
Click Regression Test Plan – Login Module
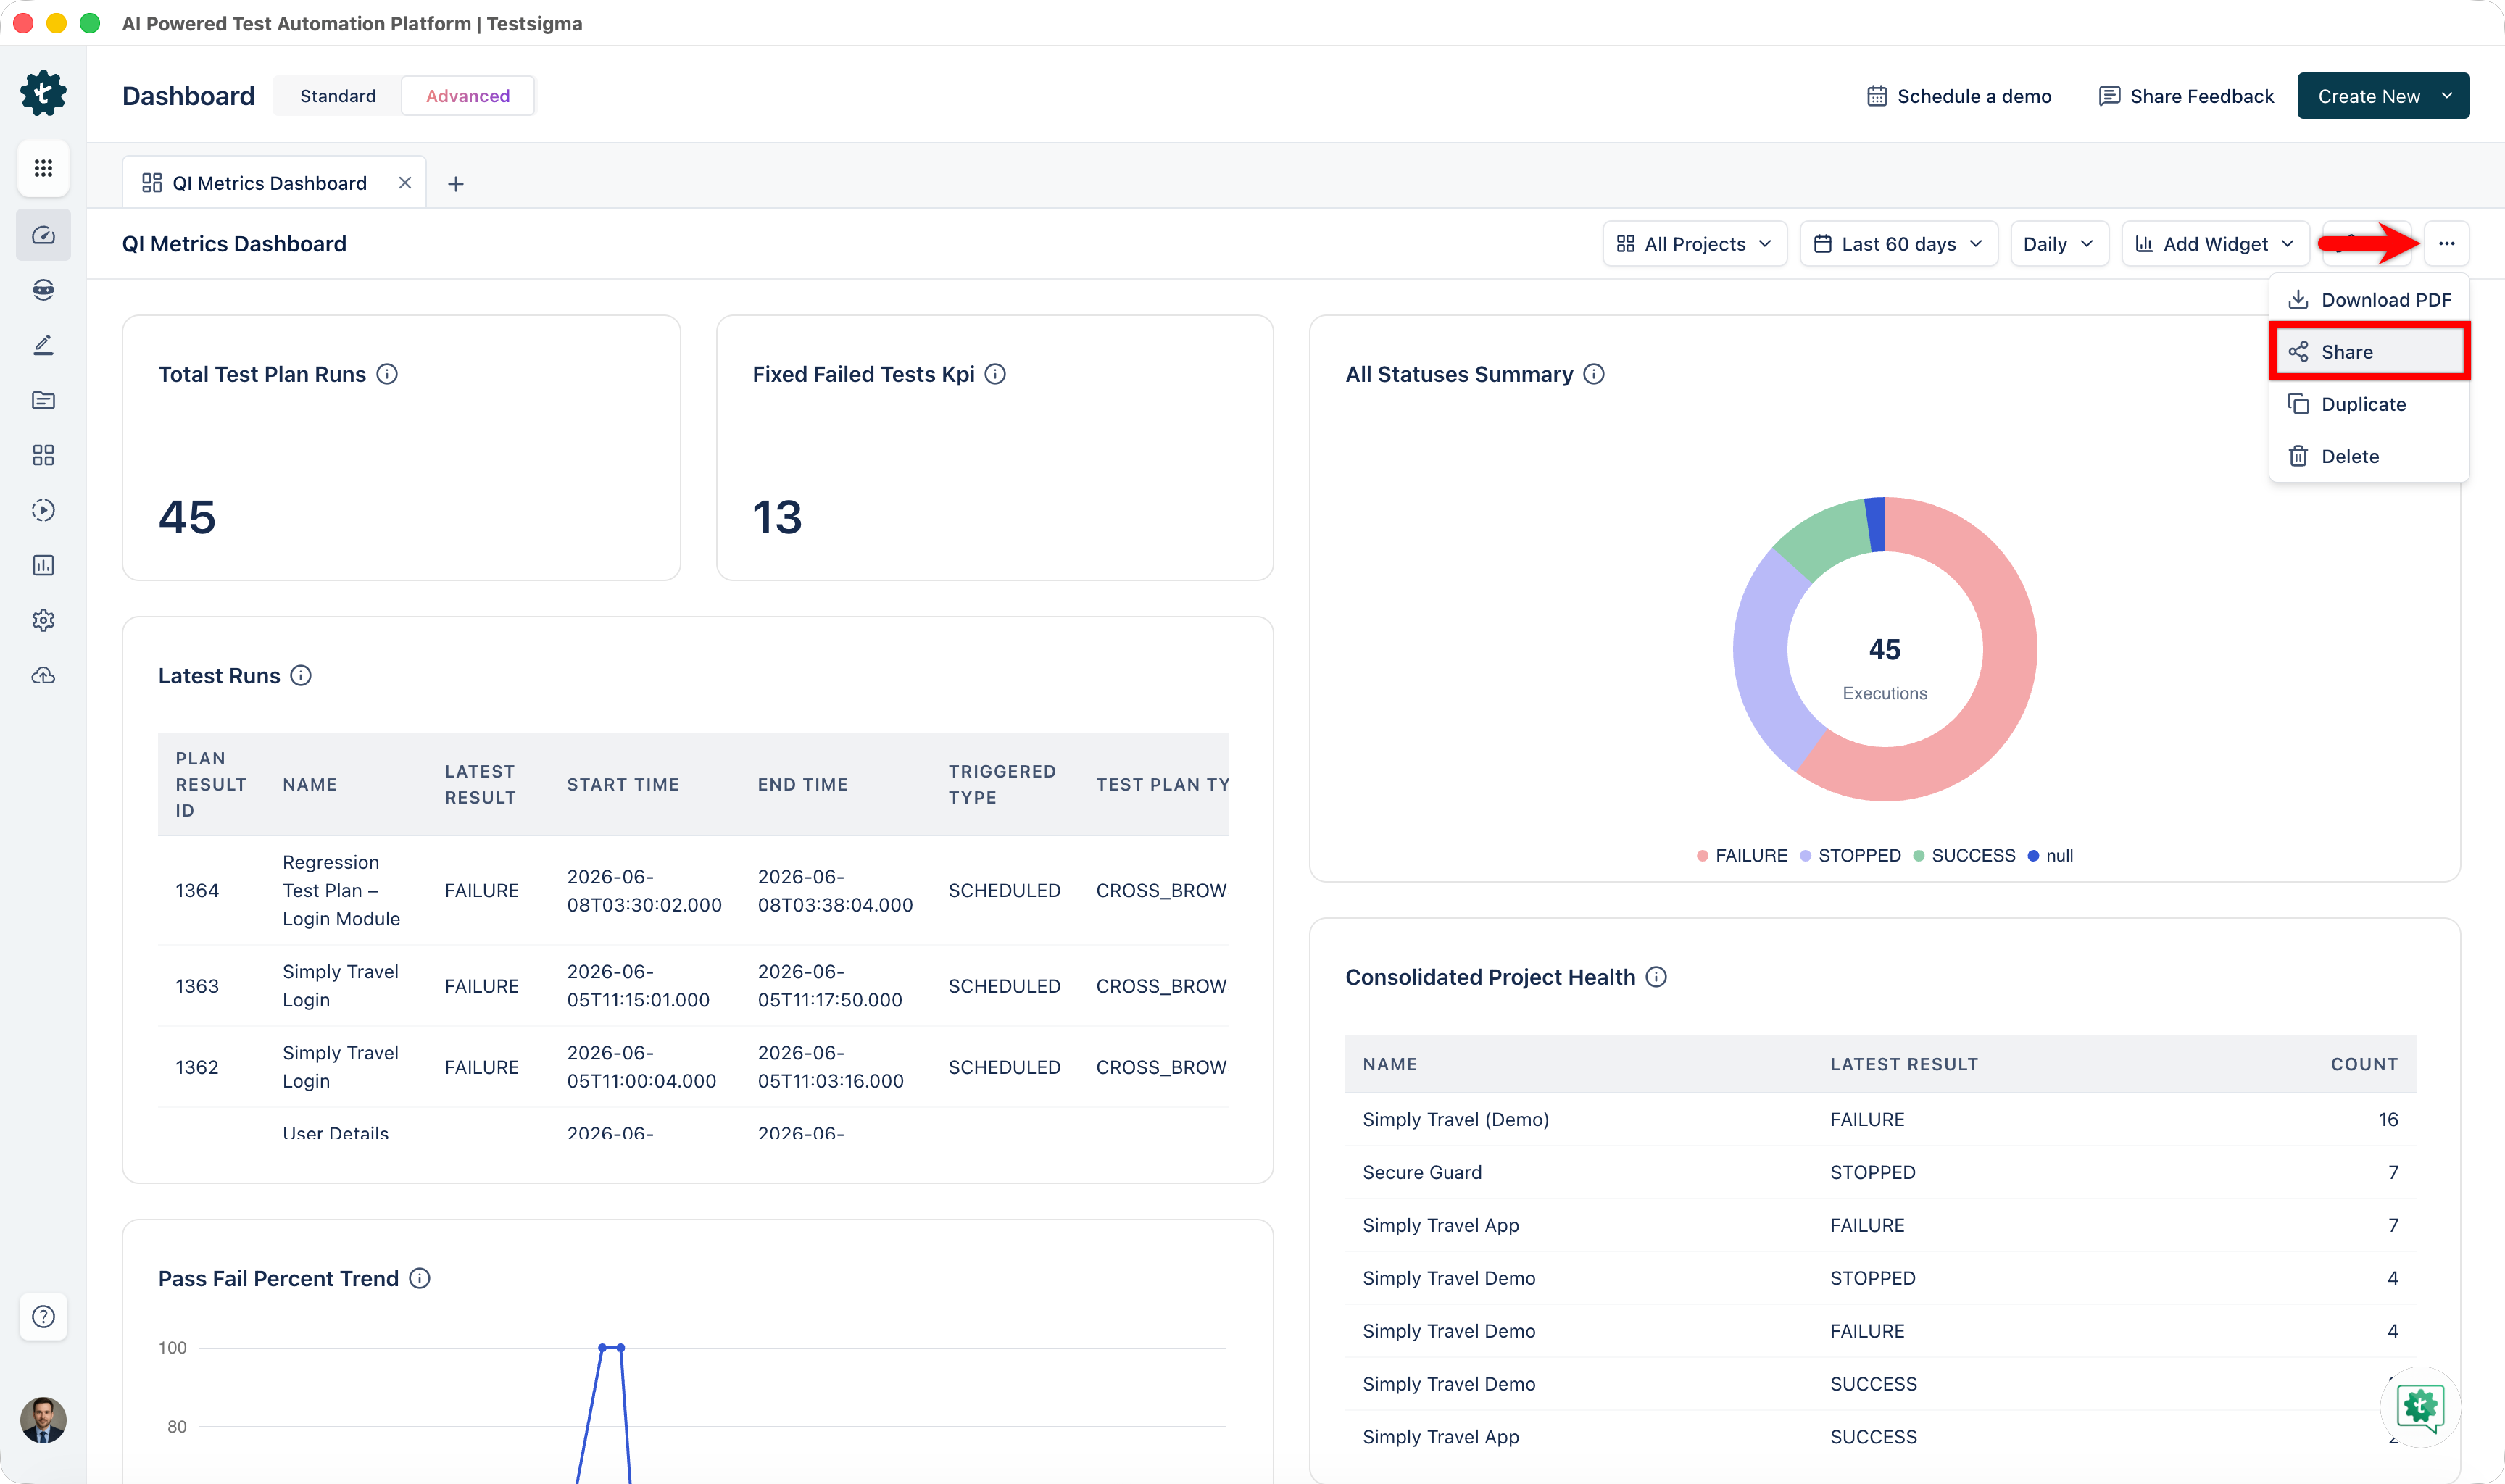click(x=341, y=891)
